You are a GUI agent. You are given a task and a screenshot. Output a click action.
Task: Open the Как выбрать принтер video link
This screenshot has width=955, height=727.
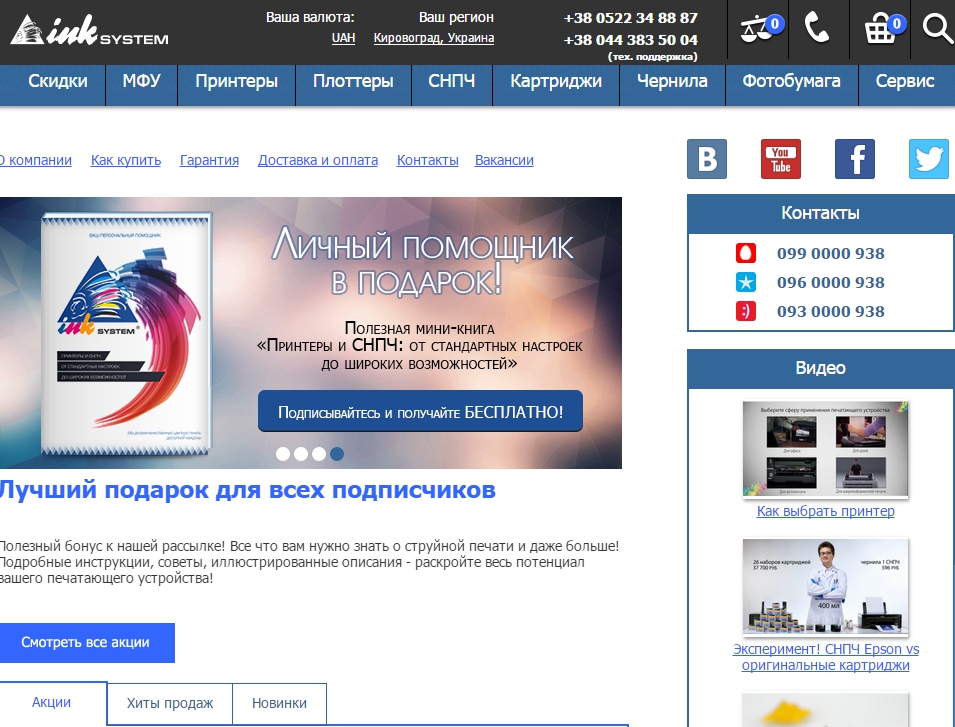[825, 511]
